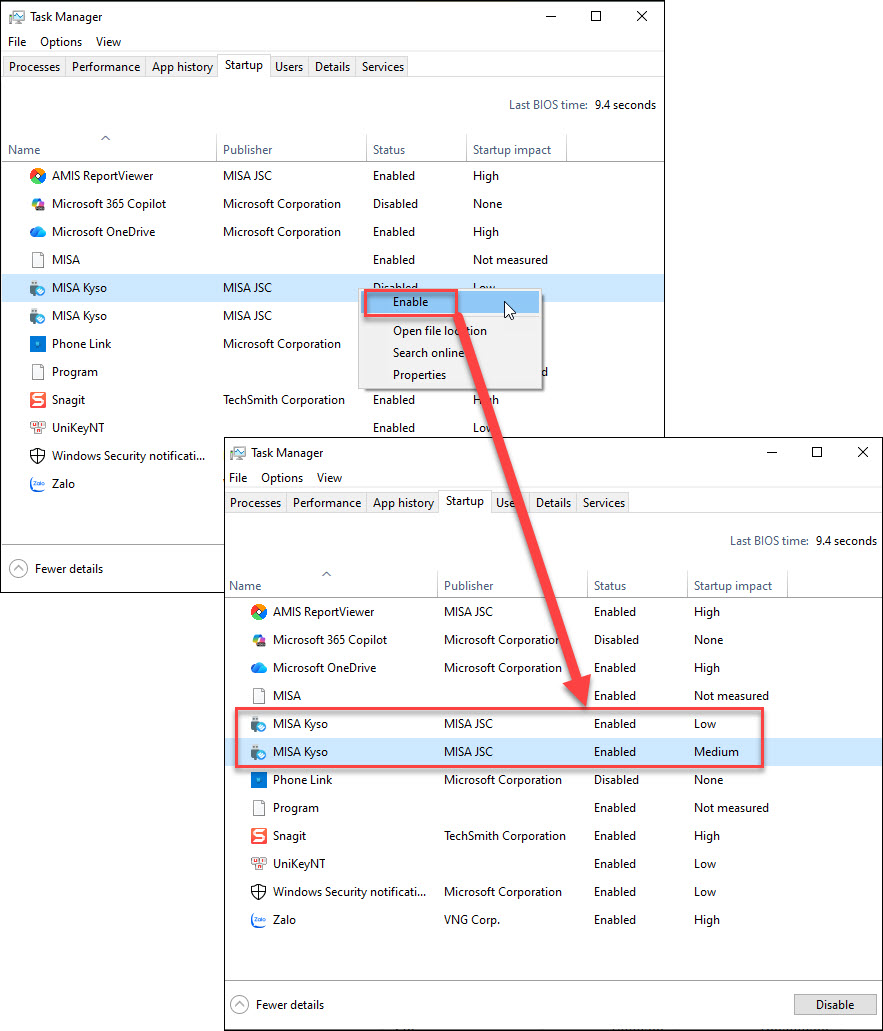Click the Disable button in front window
This screenshot has width=883, height=1031.
[x=835, y=1005]
